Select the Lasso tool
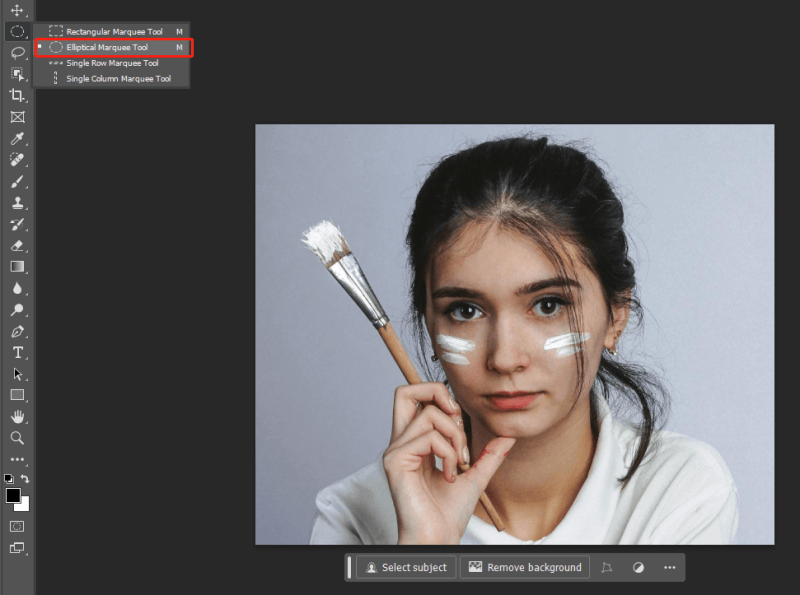Screen dimensions: 800x595 point(17,52)
